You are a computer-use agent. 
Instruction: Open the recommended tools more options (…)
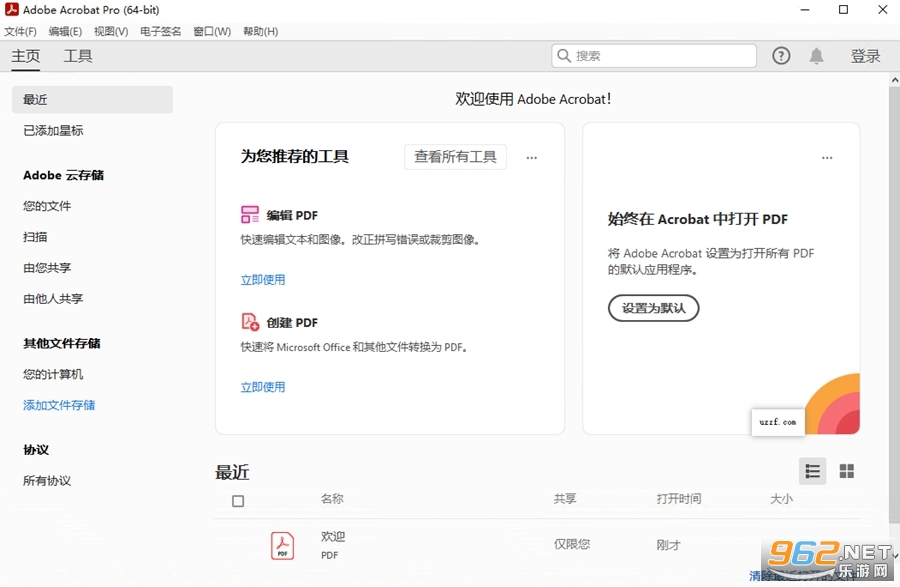[532, 157]
